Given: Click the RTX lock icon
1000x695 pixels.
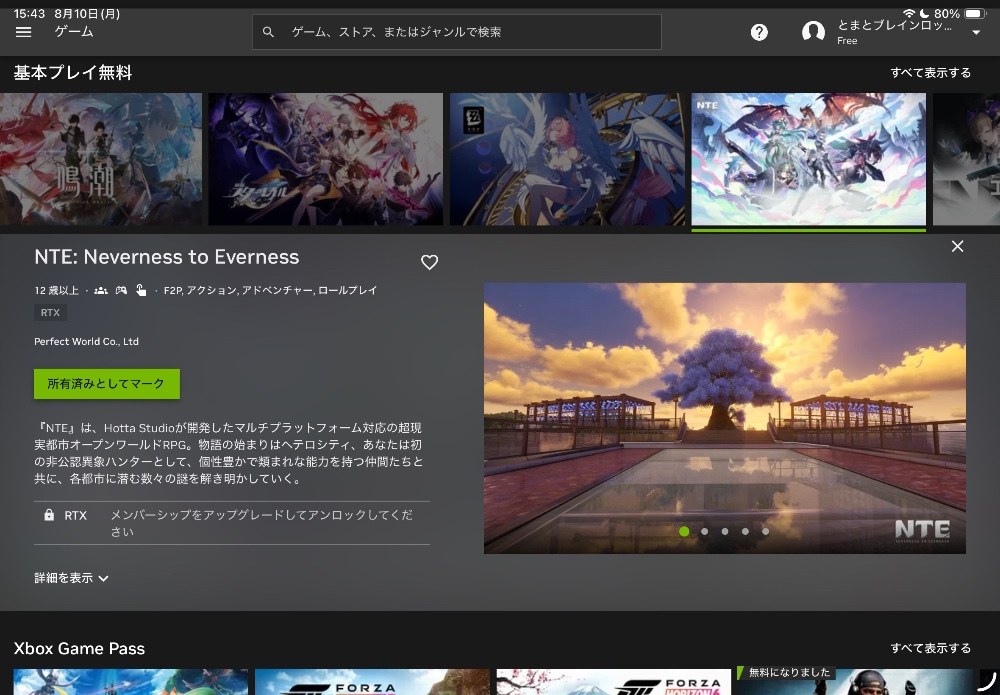Looking at the screenshot, I should 49,515.
